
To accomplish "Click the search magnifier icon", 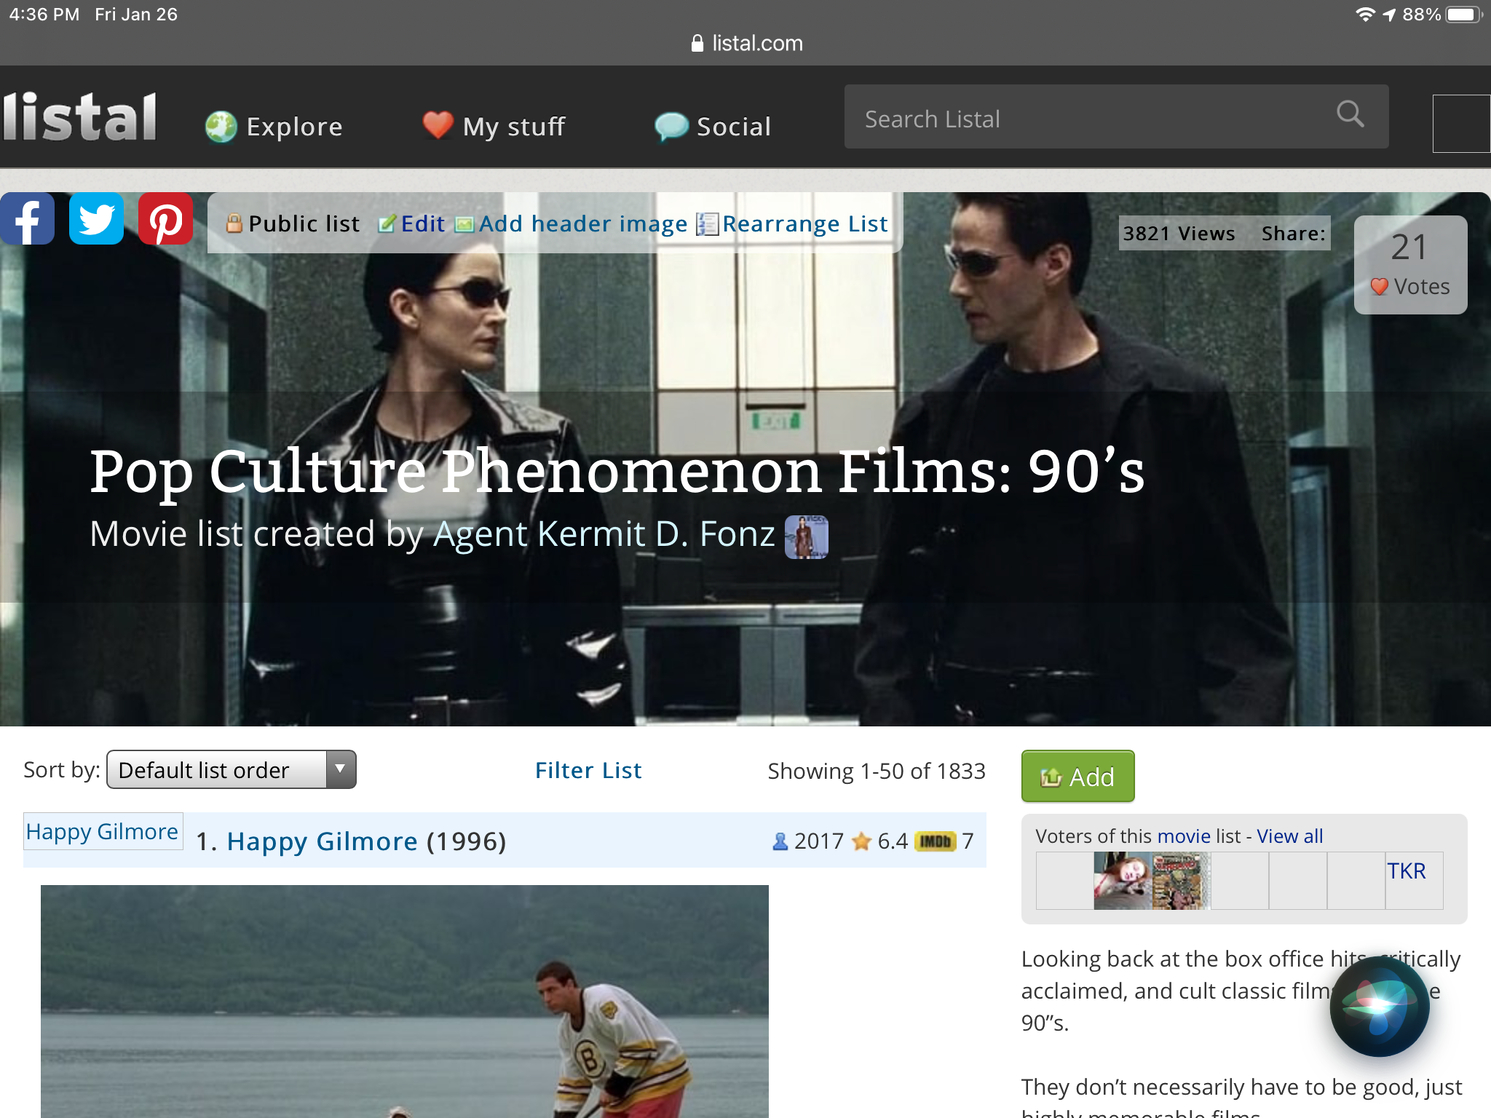I will [x=1350, y=115].
